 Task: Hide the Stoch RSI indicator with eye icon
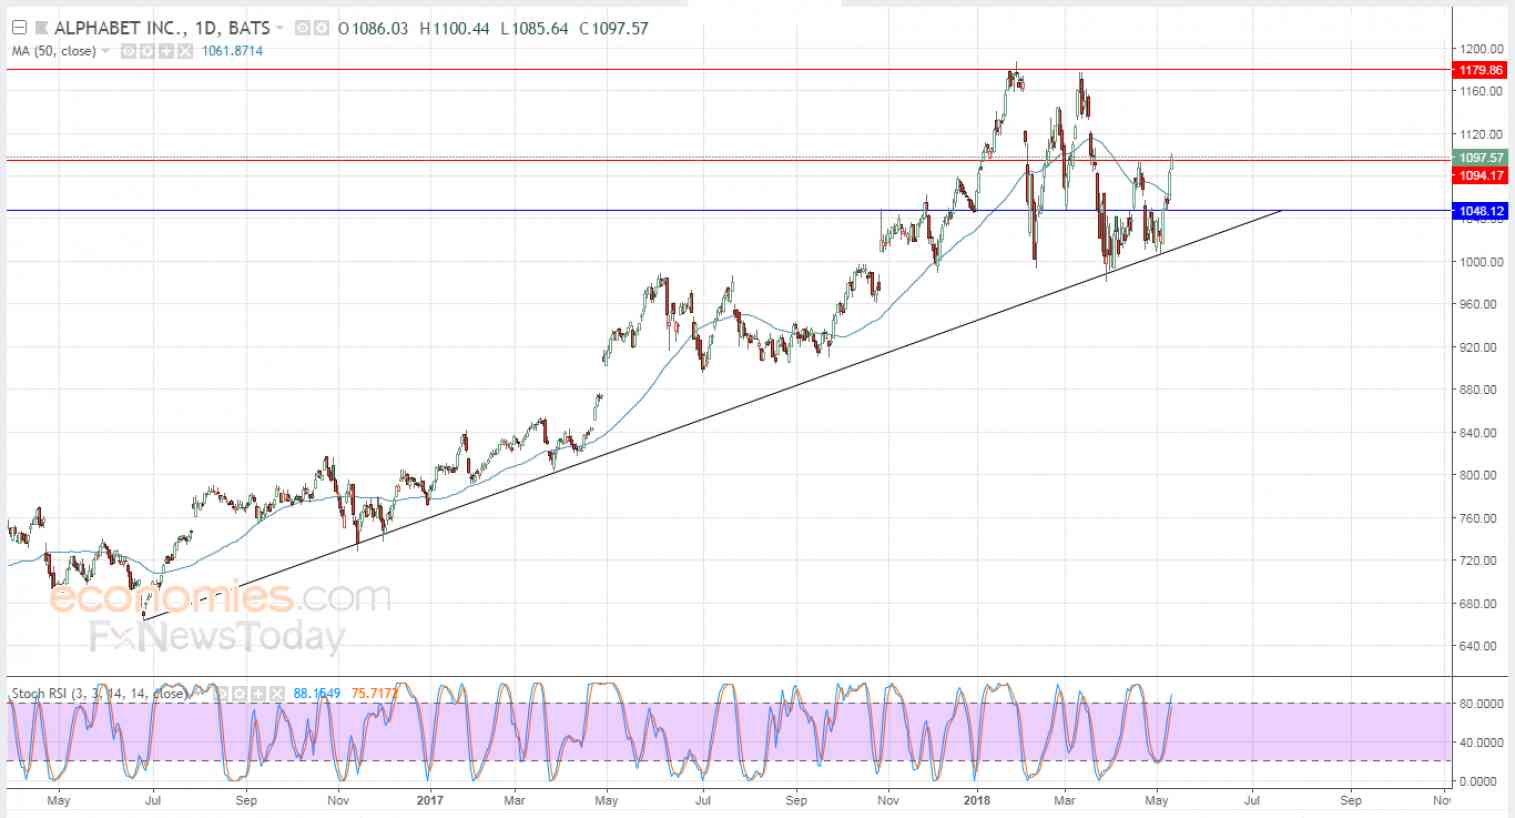pyautogui.click(x=221, y=693)
